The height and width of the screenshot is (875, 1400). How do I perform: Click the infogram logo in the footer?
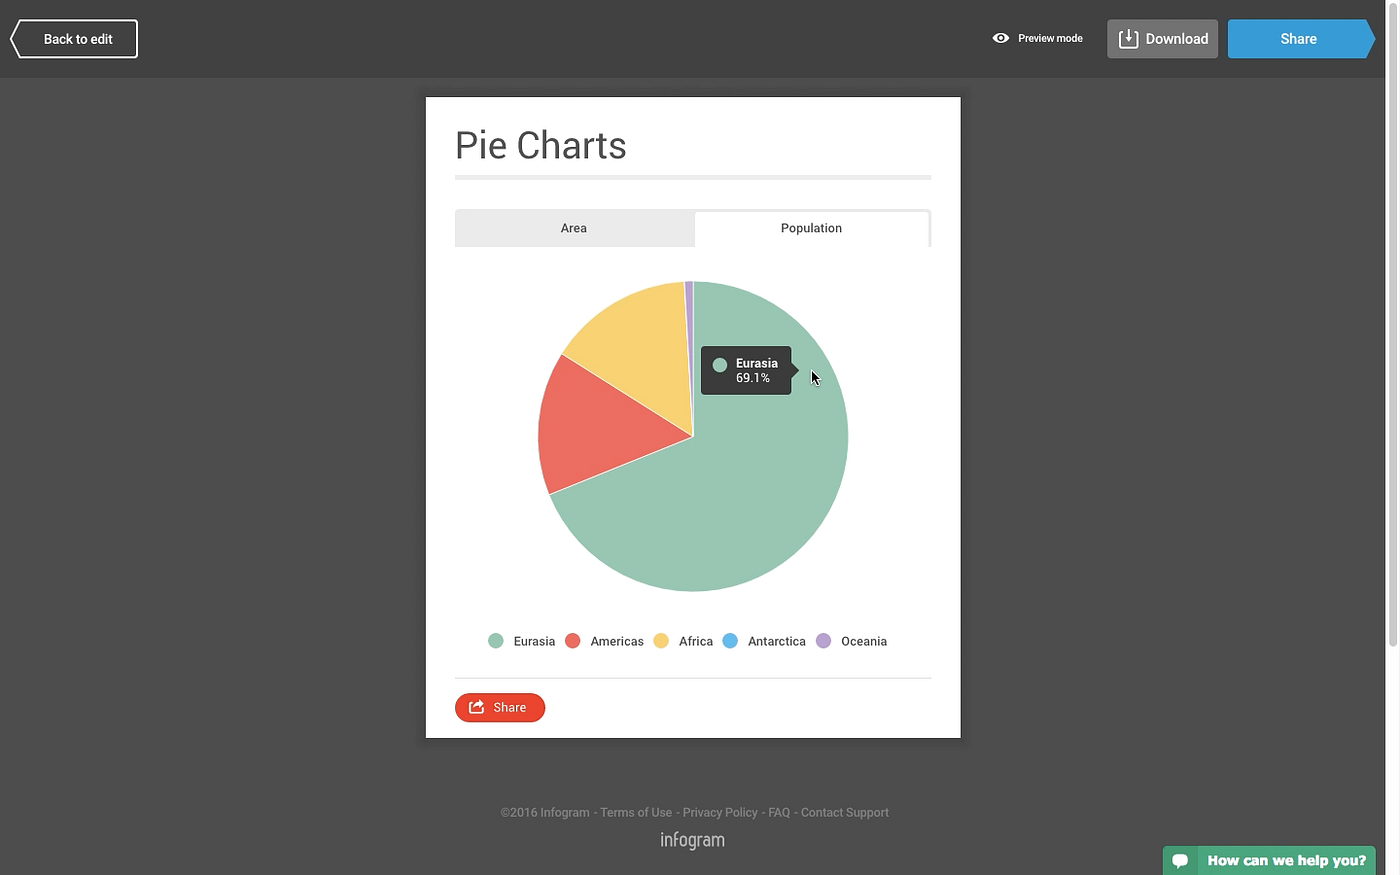[692, 839]
